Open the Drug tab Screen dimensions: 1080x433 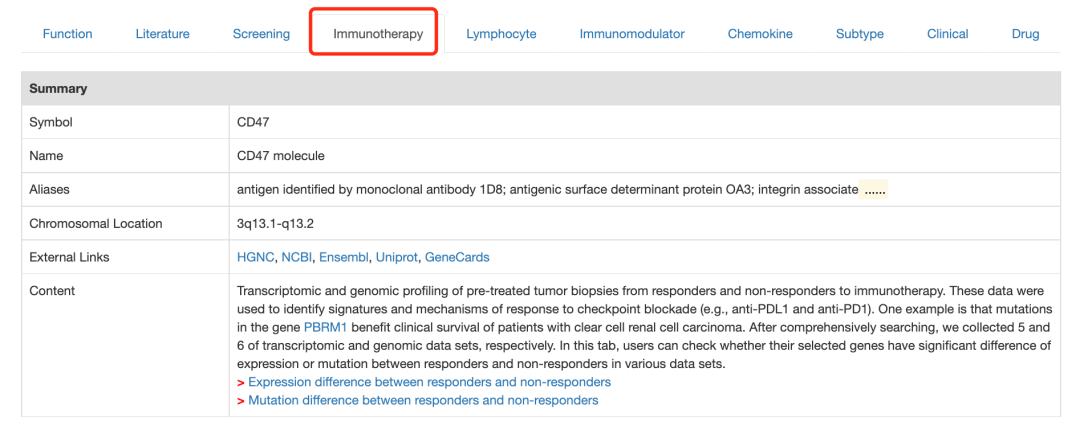1025,34
